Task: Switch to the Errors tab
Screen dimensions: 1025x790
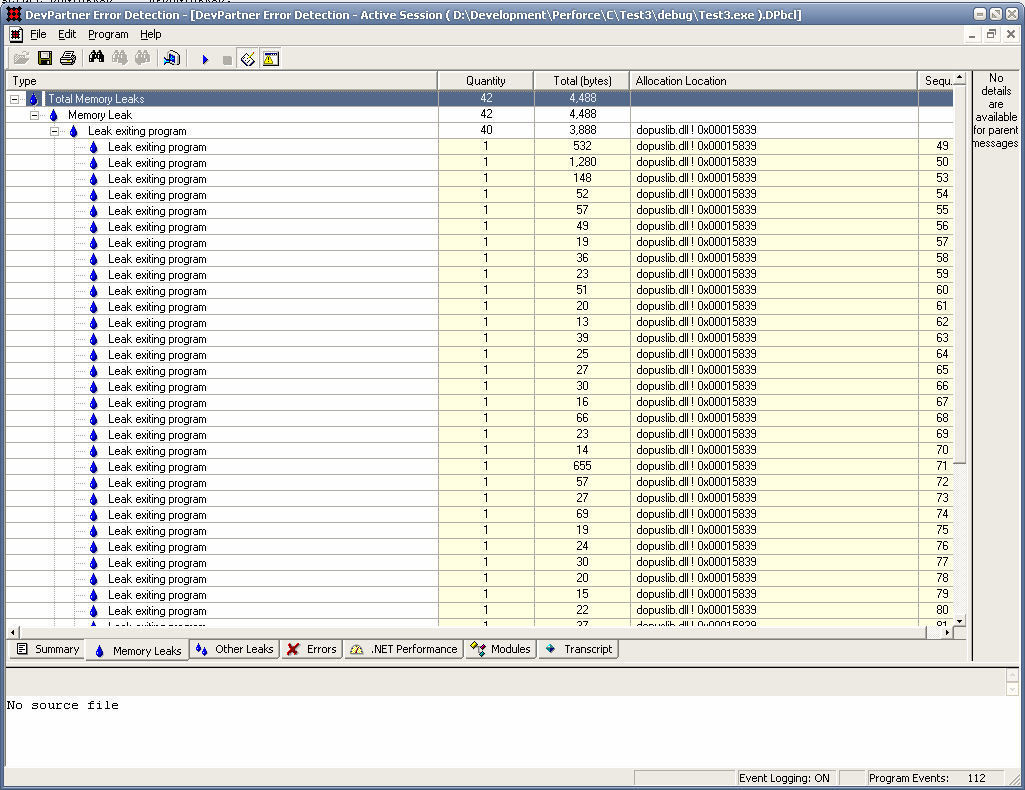Action: click(x=312, y=649)
